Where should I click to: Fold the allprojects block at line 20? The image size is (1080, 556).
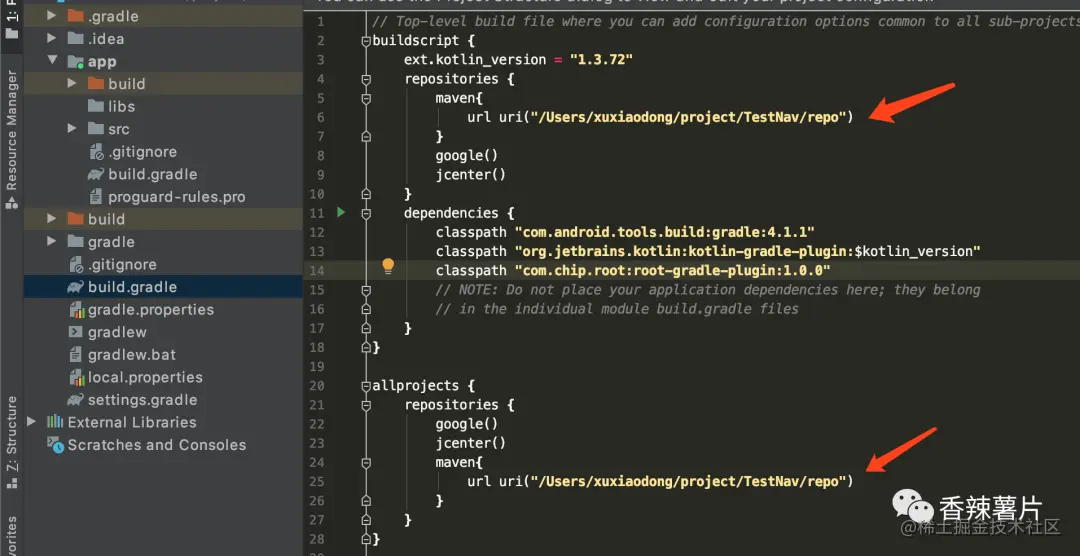click(366, 386)
